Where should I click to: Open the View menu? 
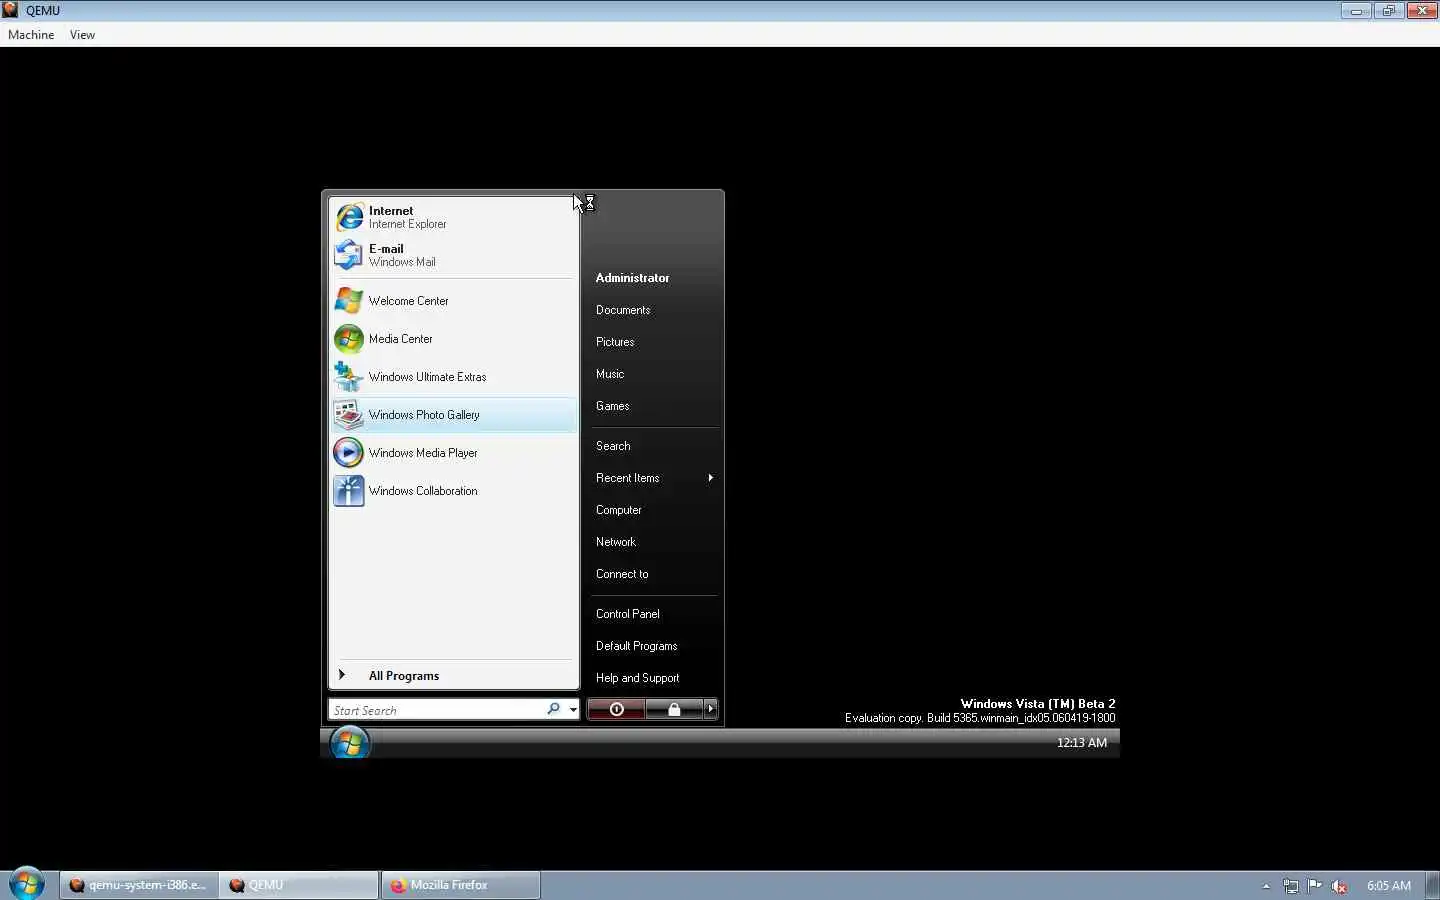82,34
